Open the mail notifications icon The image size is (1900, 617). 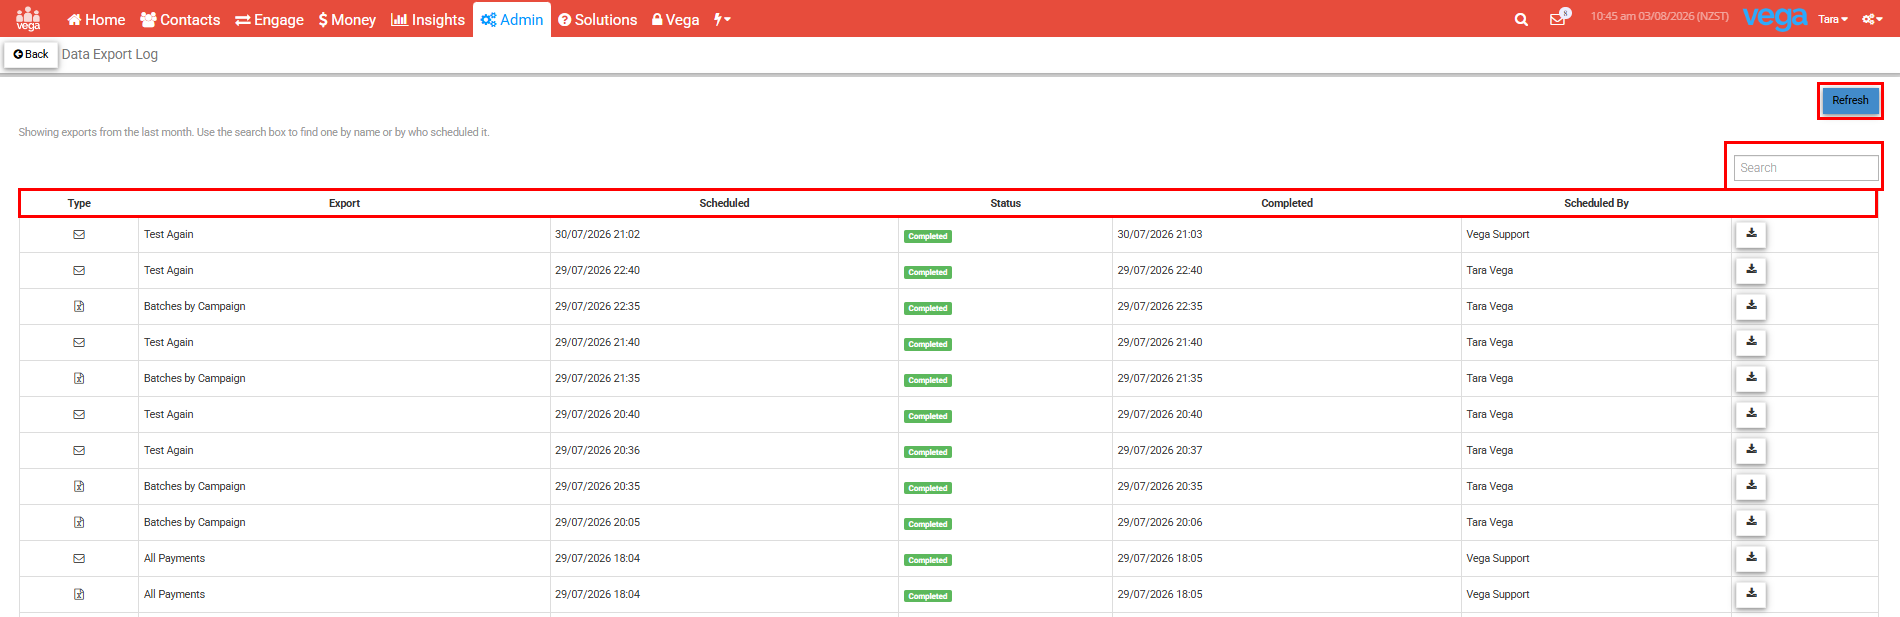pos(1559,18)
